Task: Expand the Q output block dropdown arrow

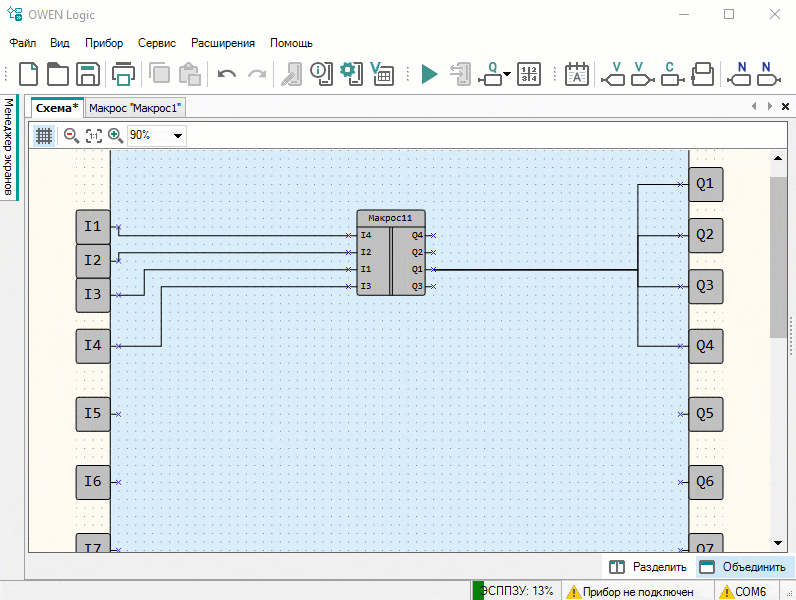Action: 508,75
